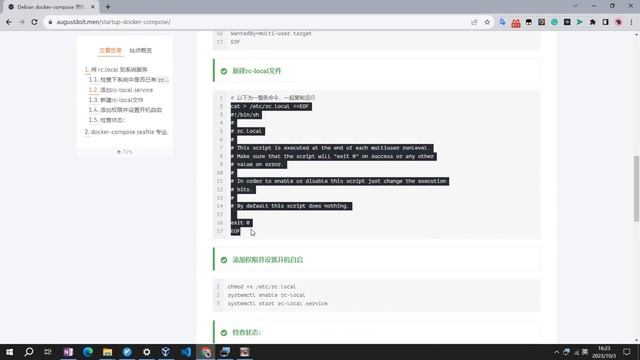
Task: Open the taskbar clock and date
Action: coord(604,352)
